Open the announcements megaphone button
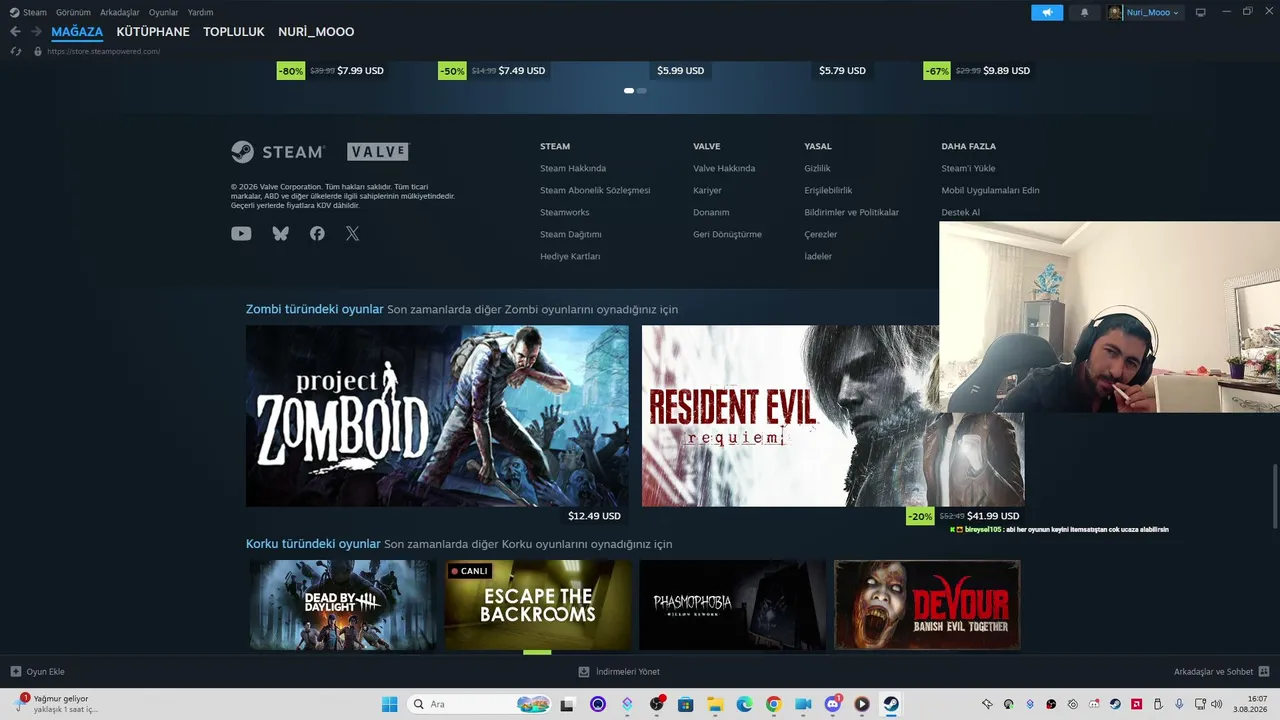This screenshot has width=1280, height=720. (x=1047, y=12)
